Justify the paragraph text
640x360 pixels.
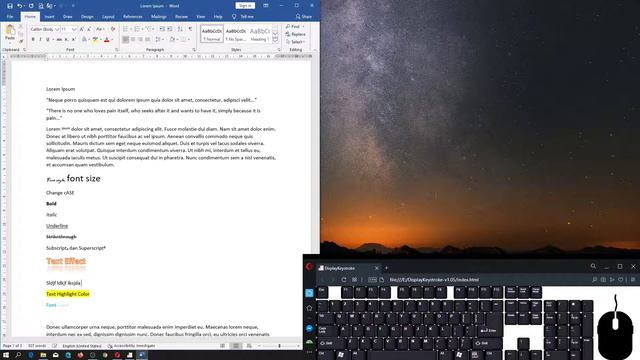click(x=148, y=40)
